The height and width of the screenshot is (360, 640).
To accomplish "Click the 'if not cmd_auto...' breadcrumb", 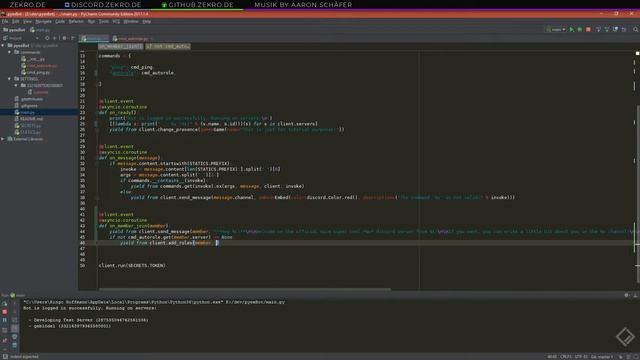I will coord(168,46).
